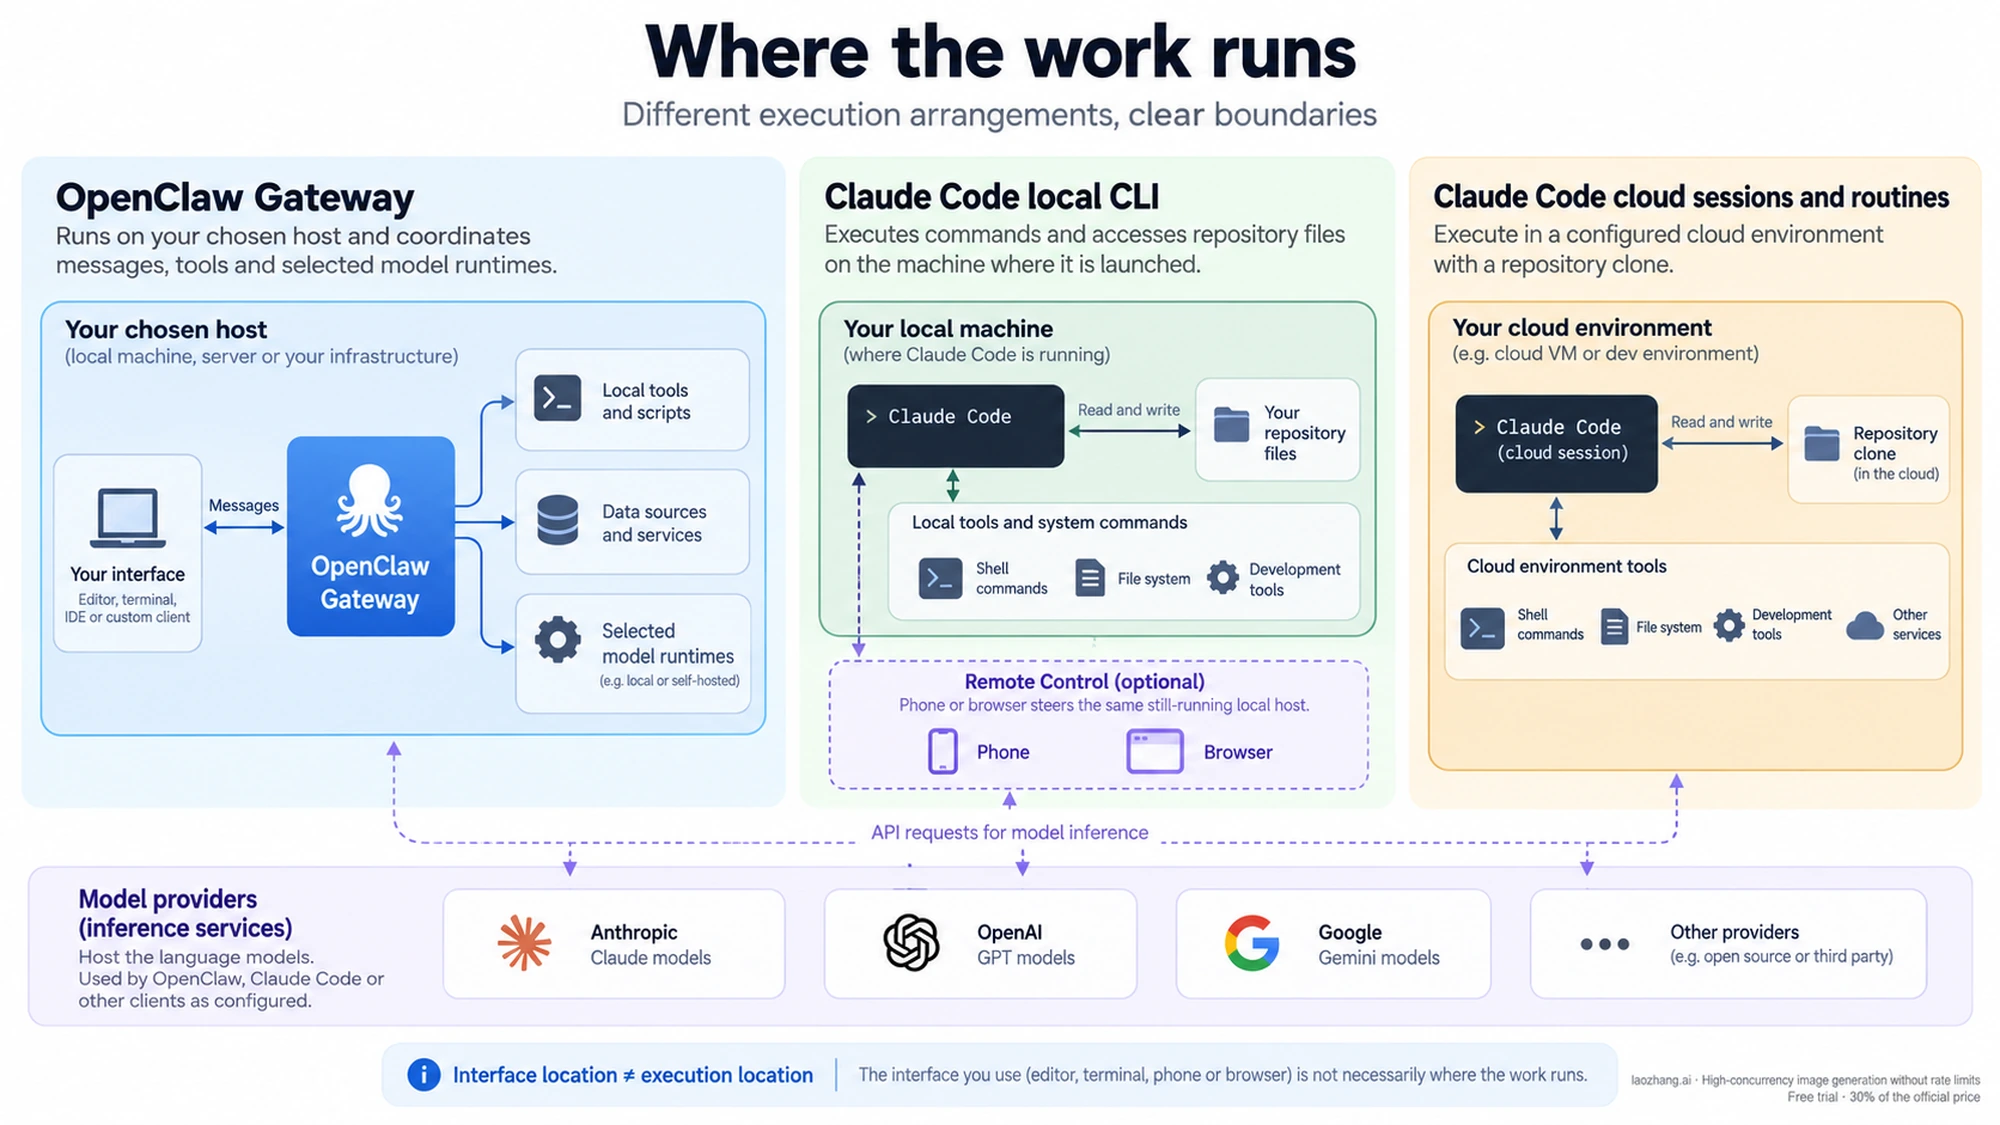Click the database icon beside Data sources and services
Image resolution: width=2000 pixels, height=1125 pixels.
point(557,520)
